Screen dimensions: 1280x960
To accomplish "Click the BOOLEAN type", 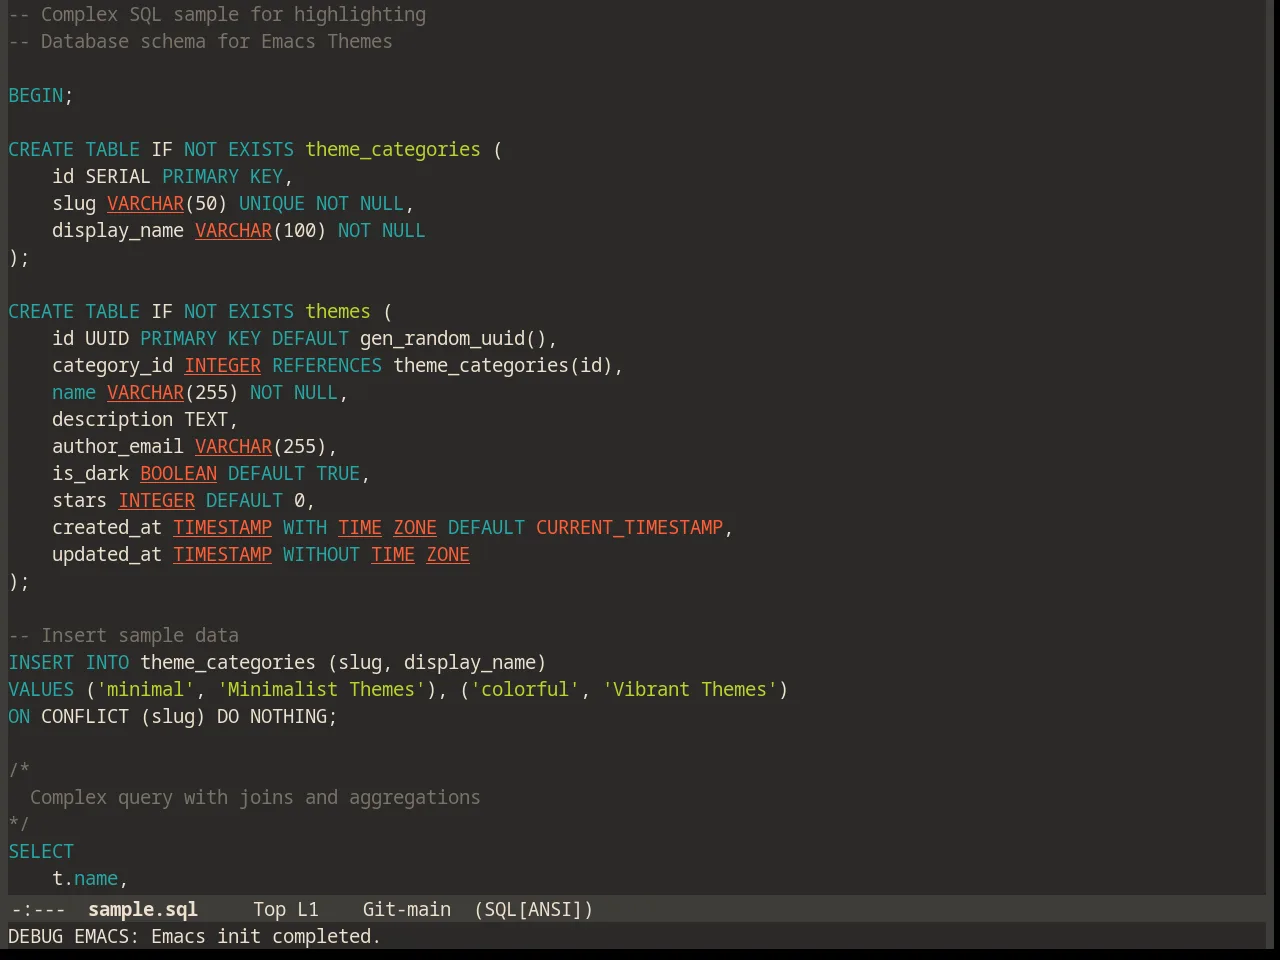I will [x=179, y=473].
